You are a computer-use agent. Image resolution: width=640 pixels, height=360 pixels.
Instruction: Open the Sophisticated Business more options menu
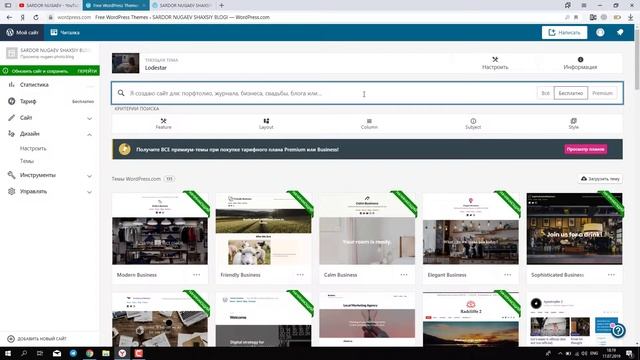[x=611, y=275]
